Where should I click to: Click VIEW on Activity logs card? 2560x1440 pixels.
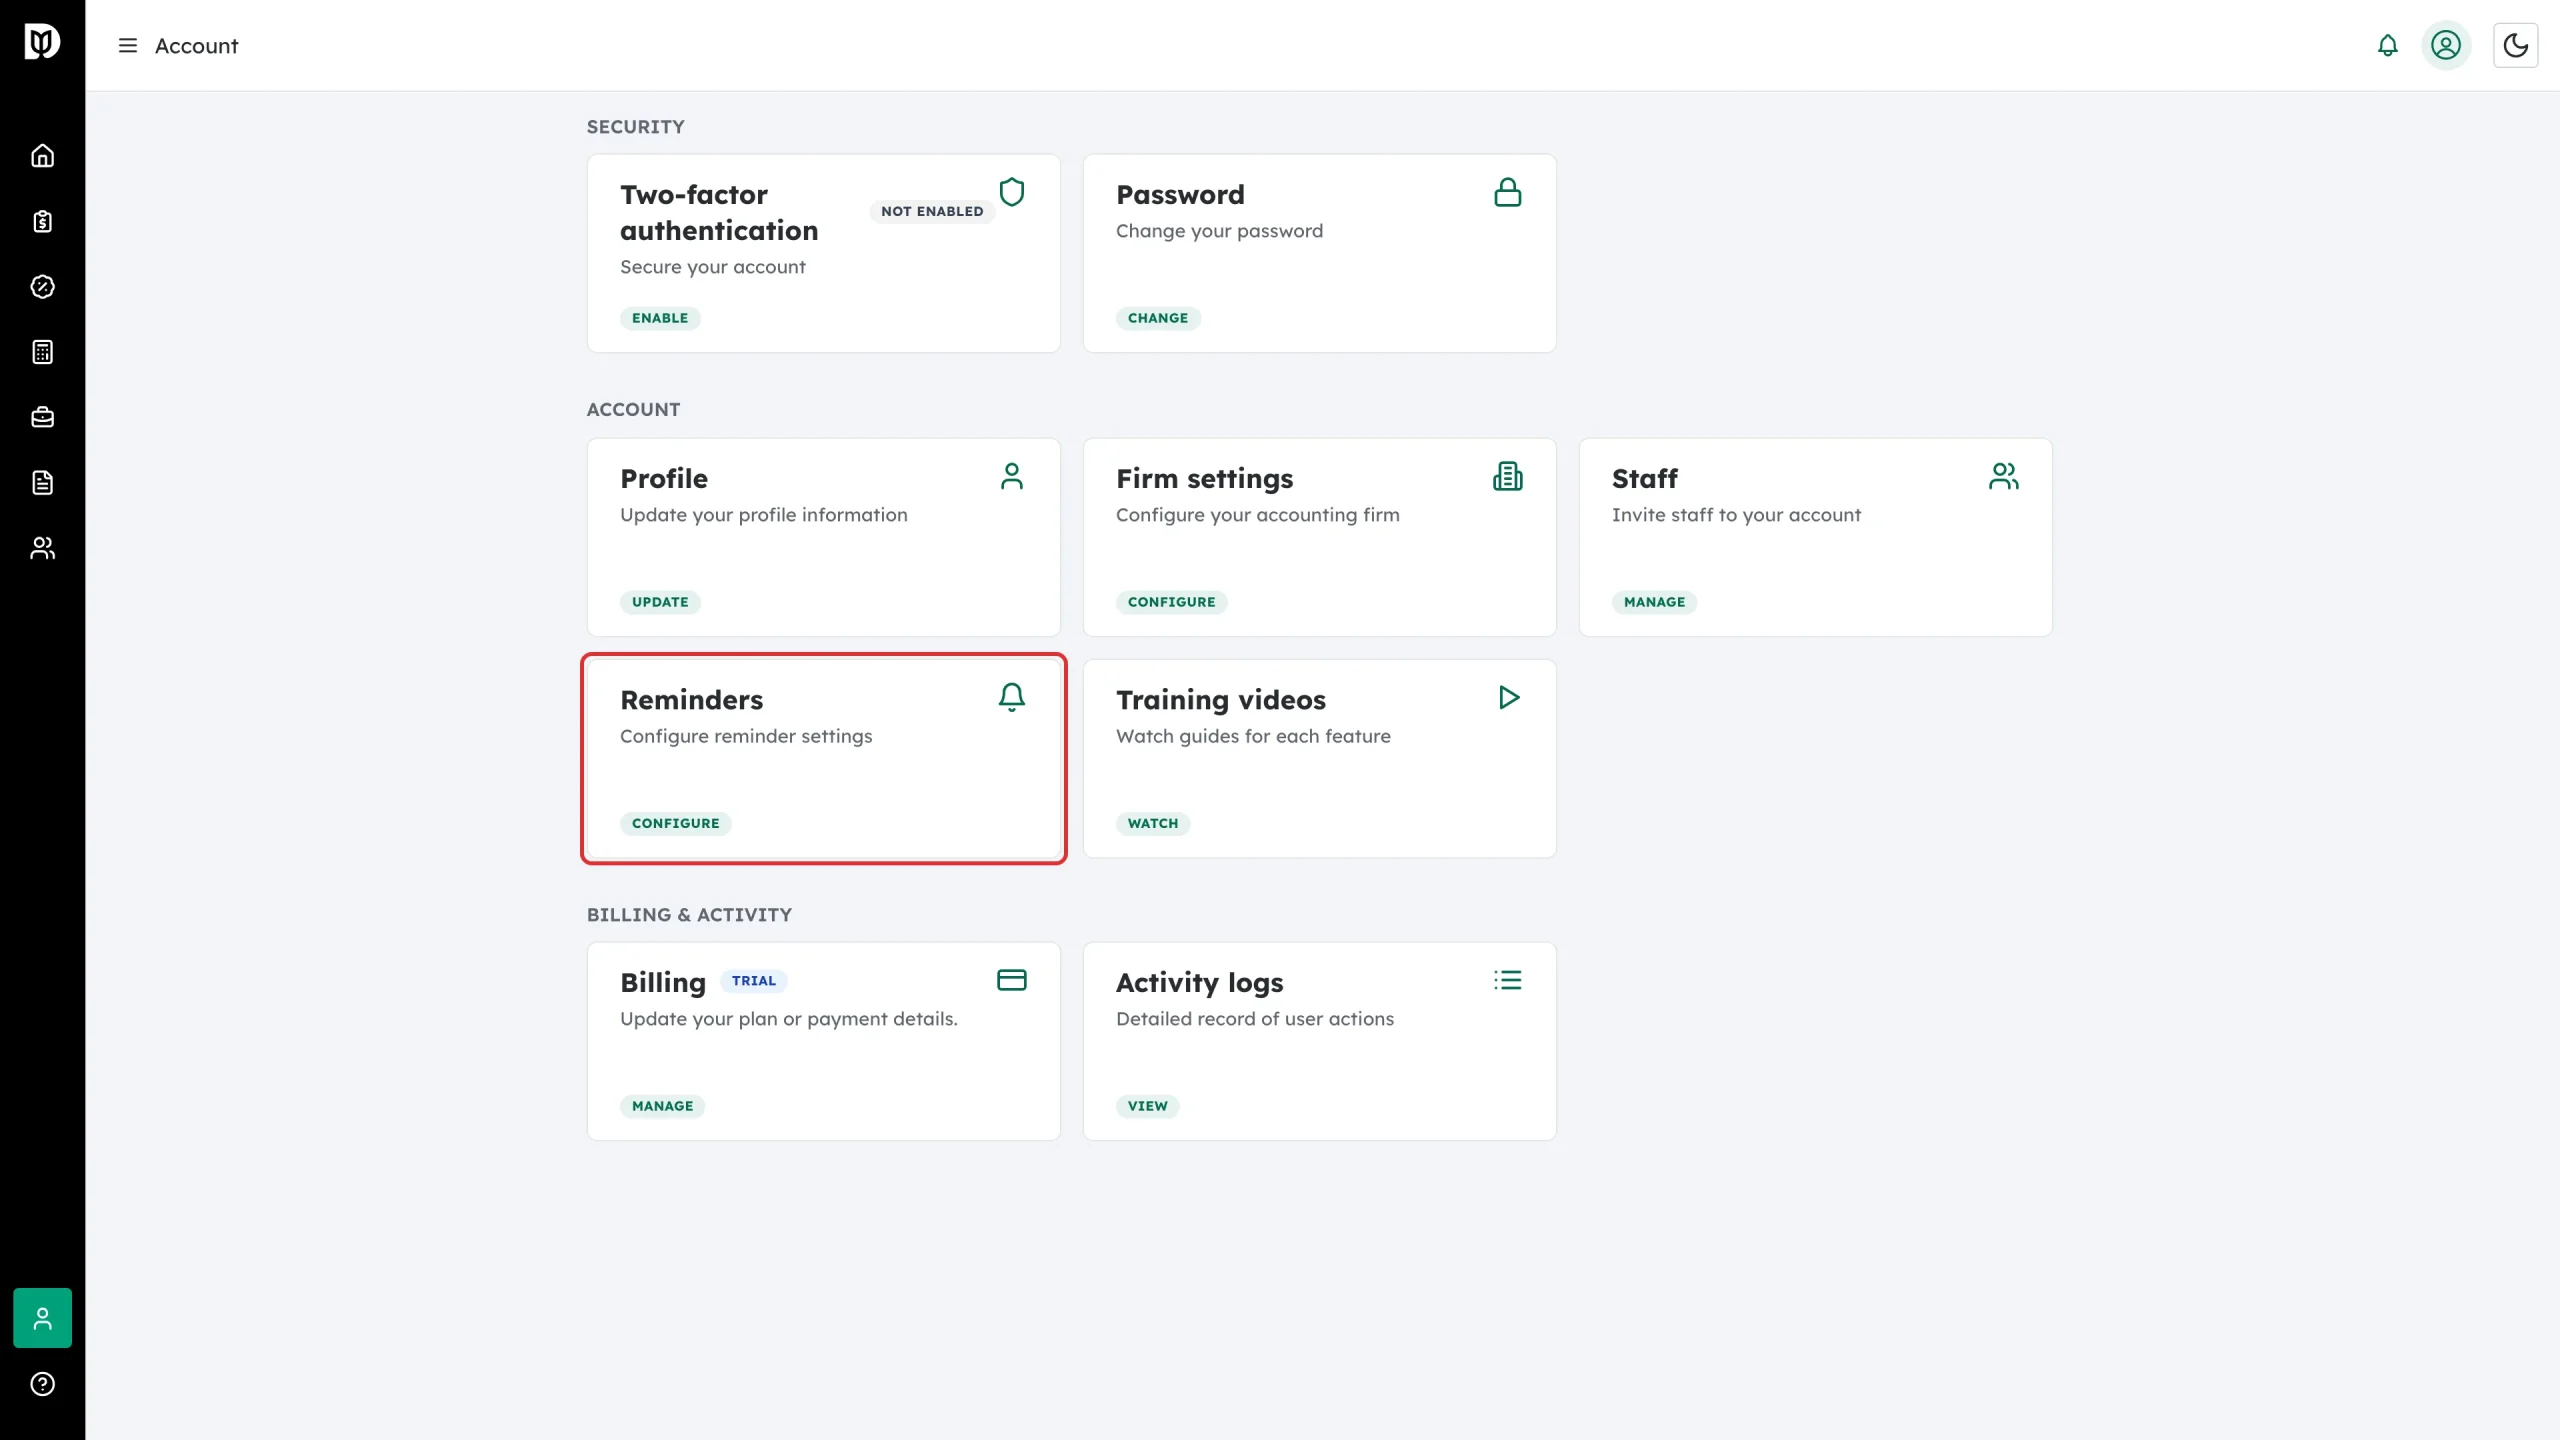click(x=1147, y=1106)
